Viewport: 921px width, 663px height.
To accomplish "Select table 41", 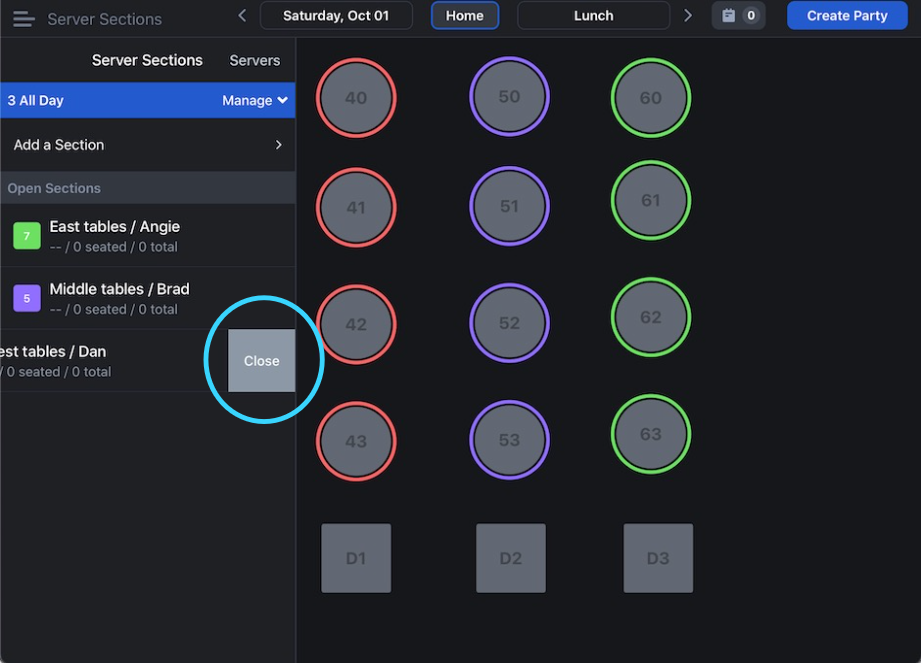I will pos(356,207).
